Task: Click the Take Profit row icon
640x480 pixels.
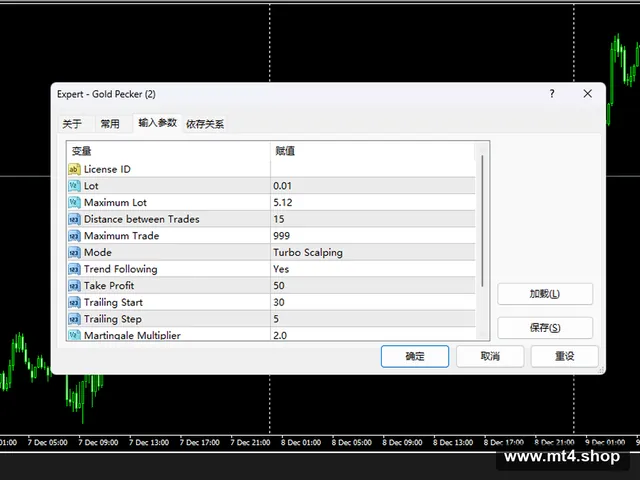Action: (x=74, y=286)
